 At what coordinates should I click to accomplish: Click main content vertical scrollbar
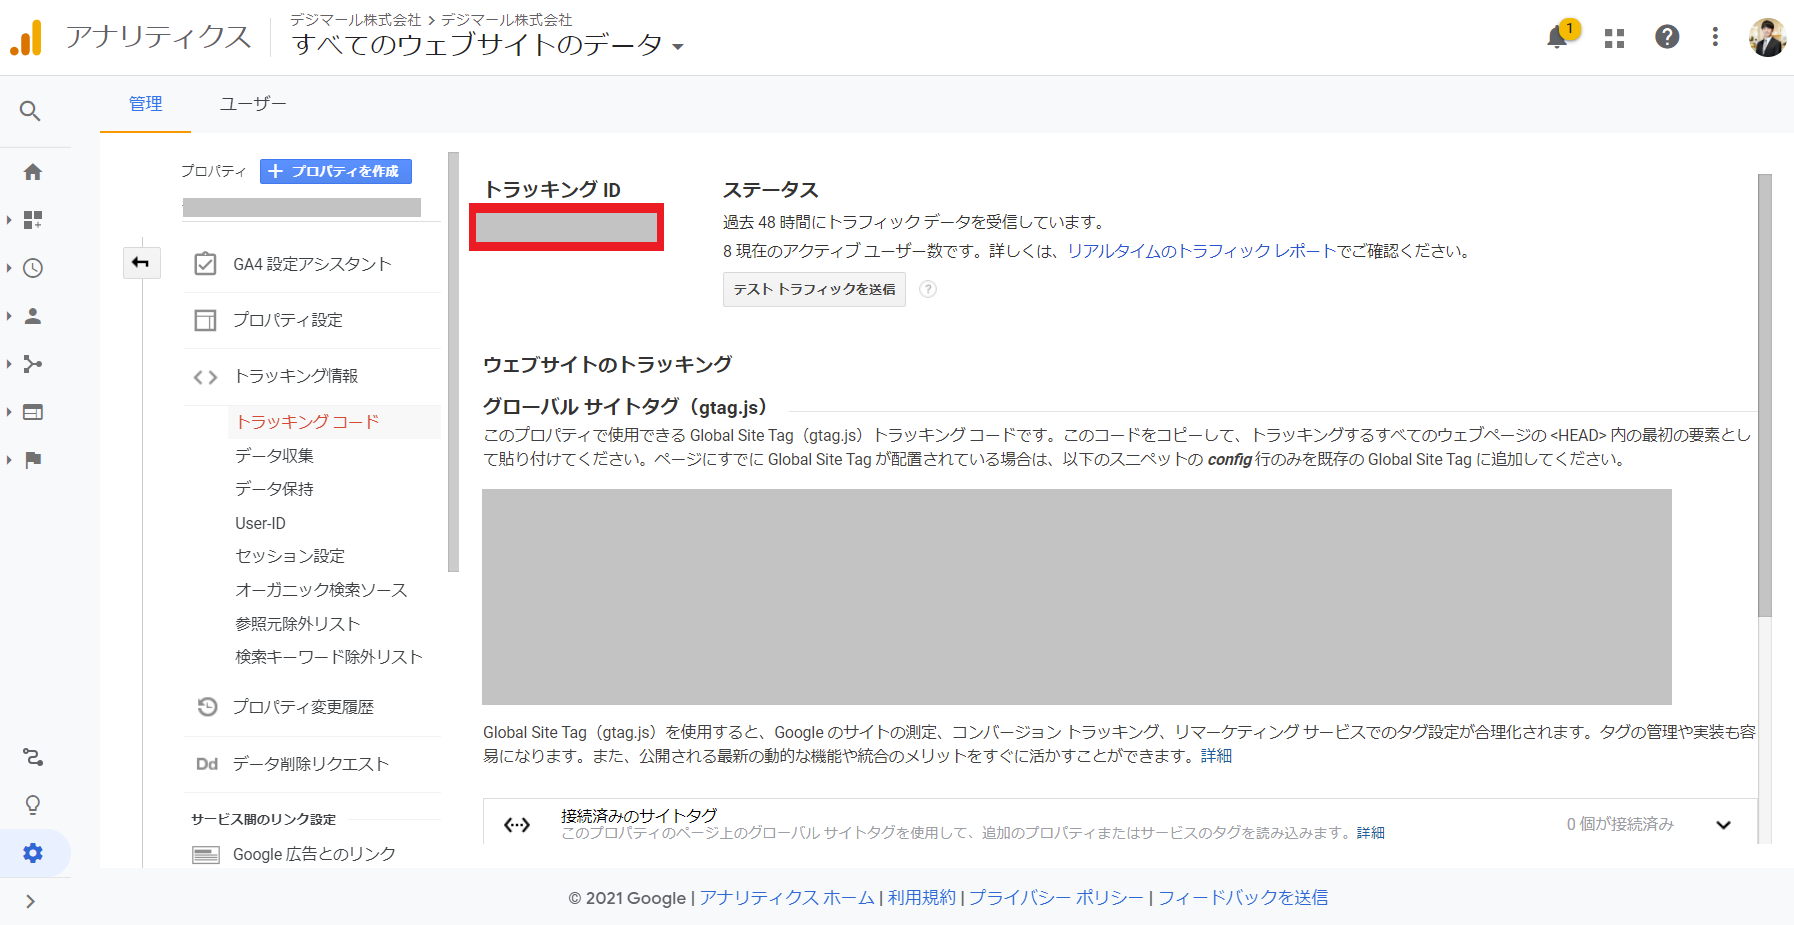pyautogui.click(x=1765, y=395)
